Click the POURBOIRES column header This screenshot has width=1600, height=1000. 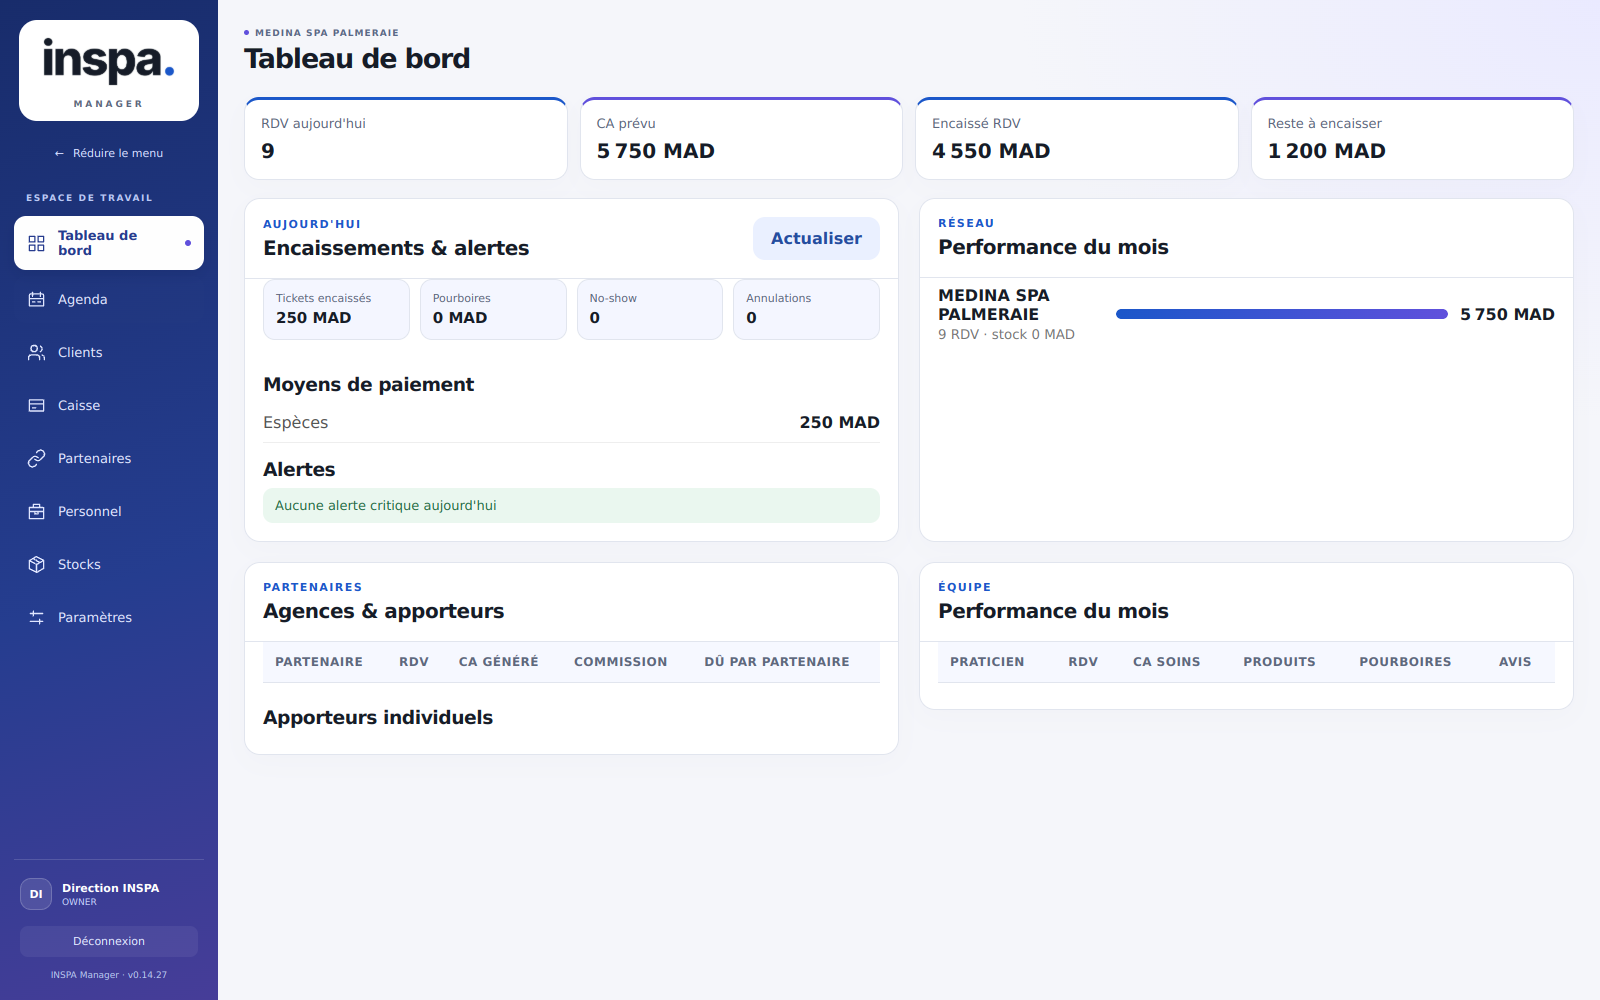pos(1405,662)
